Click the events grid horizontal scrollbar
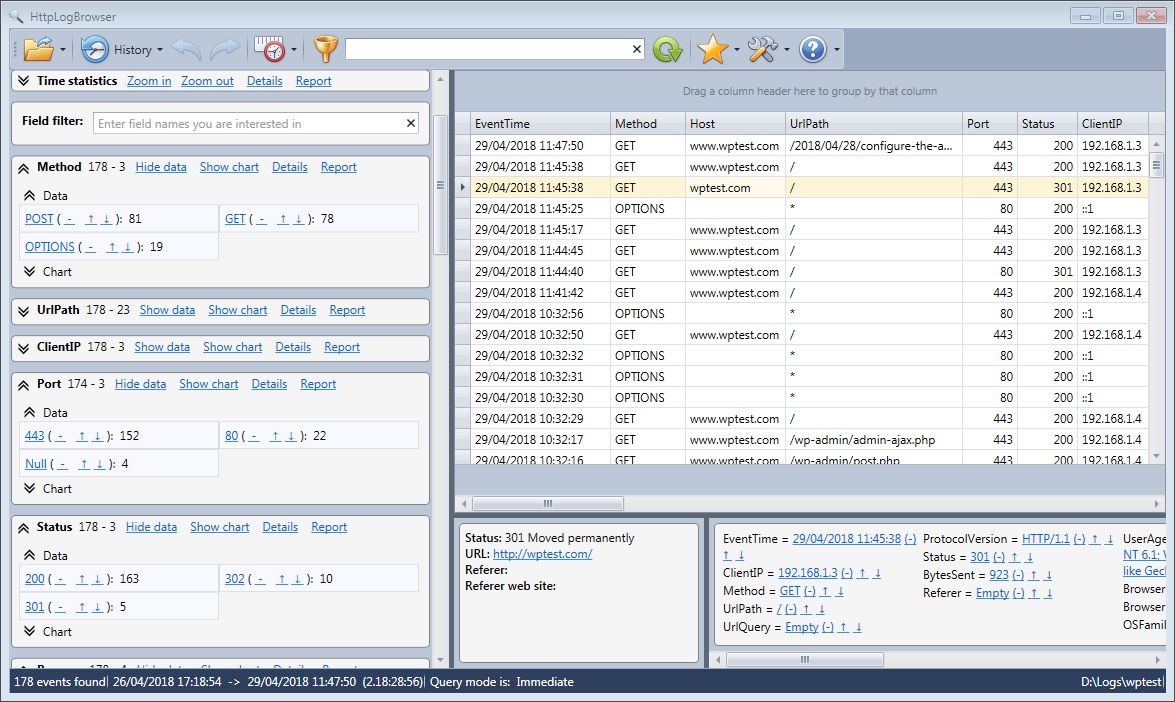This screenshot has height=702, width=1175. (x=548, y=503)
